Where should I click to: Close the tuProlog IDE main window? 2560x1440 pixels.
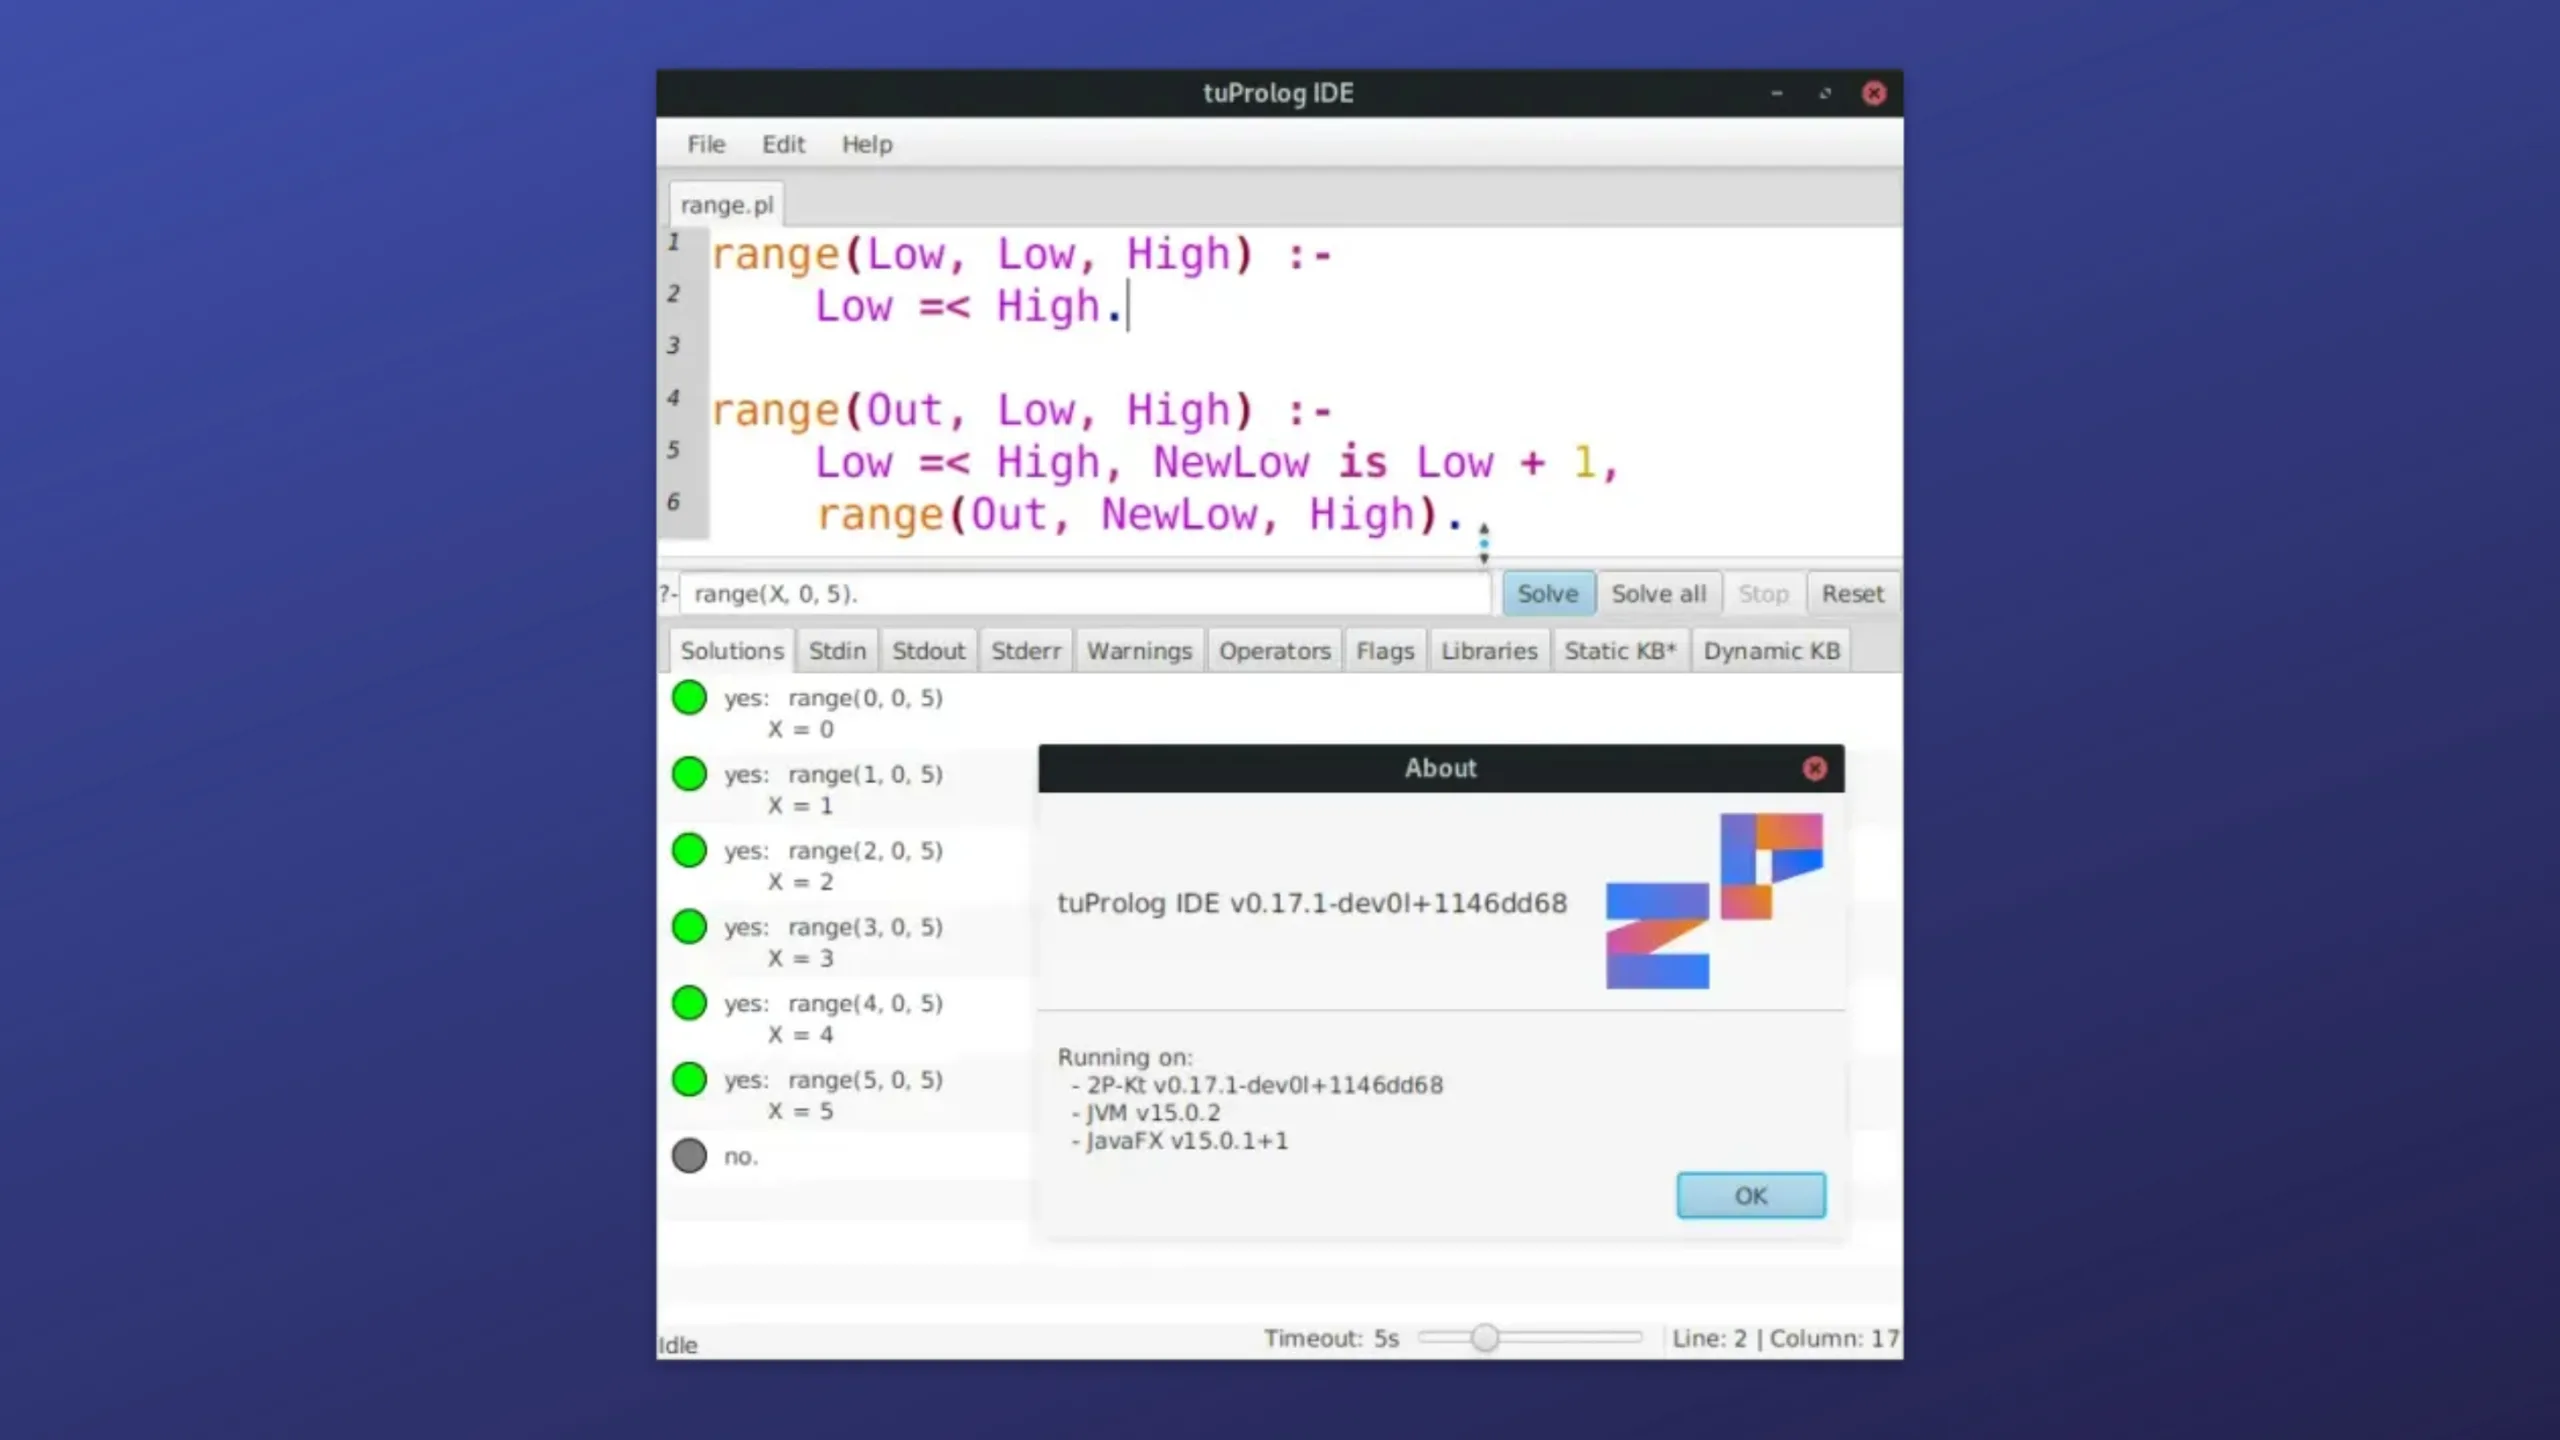click(x=1874, y=93)
